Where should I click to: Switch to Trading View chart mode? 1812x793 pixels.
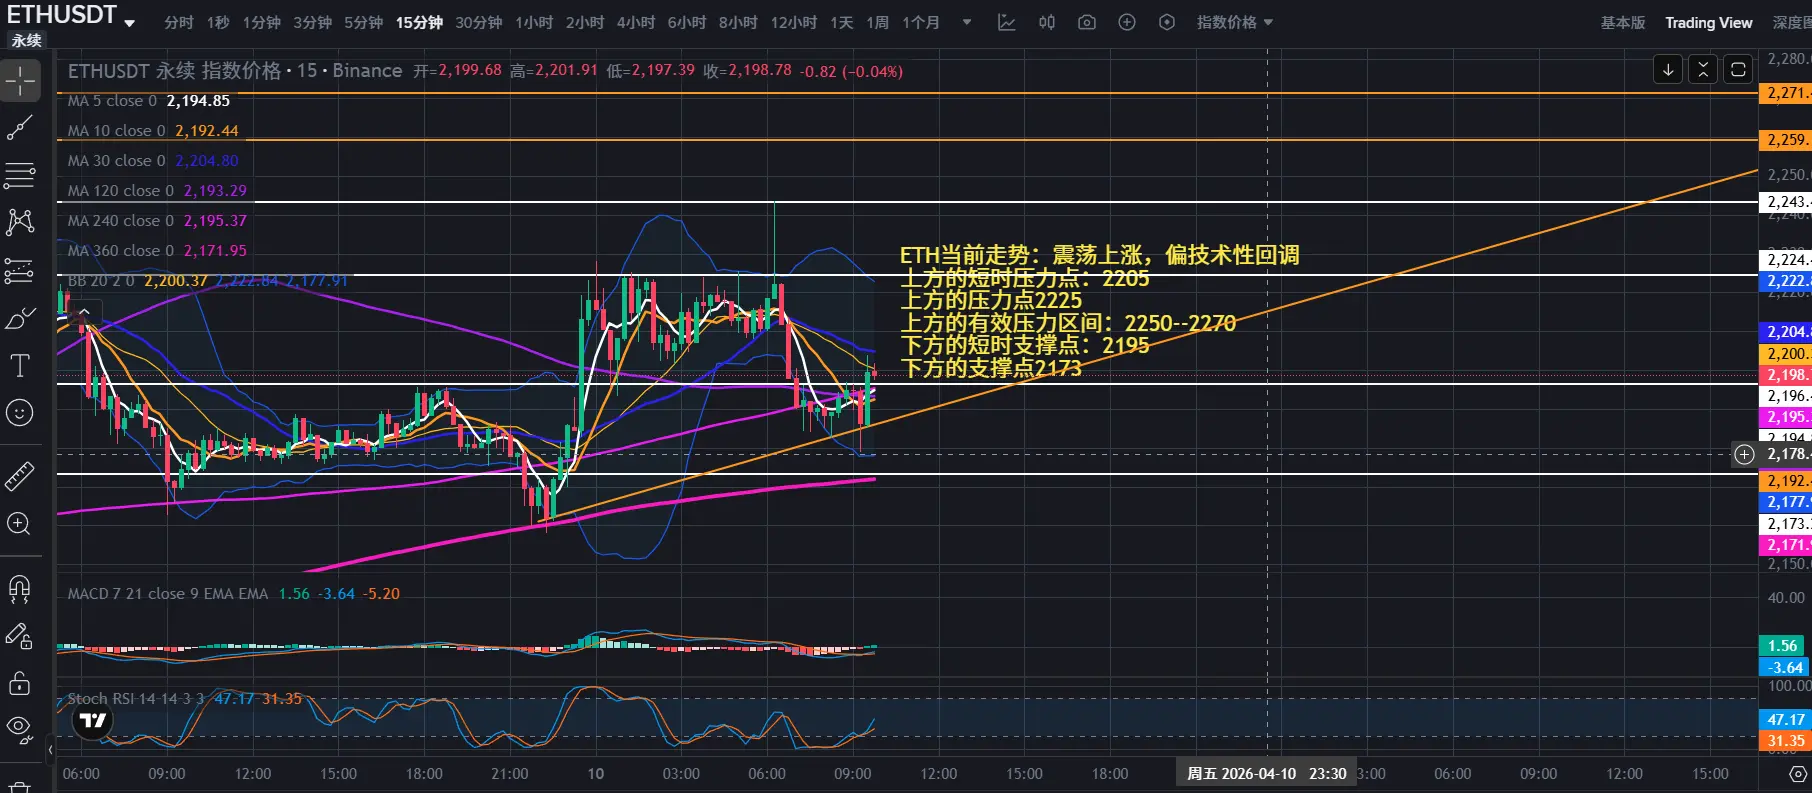1708,22
